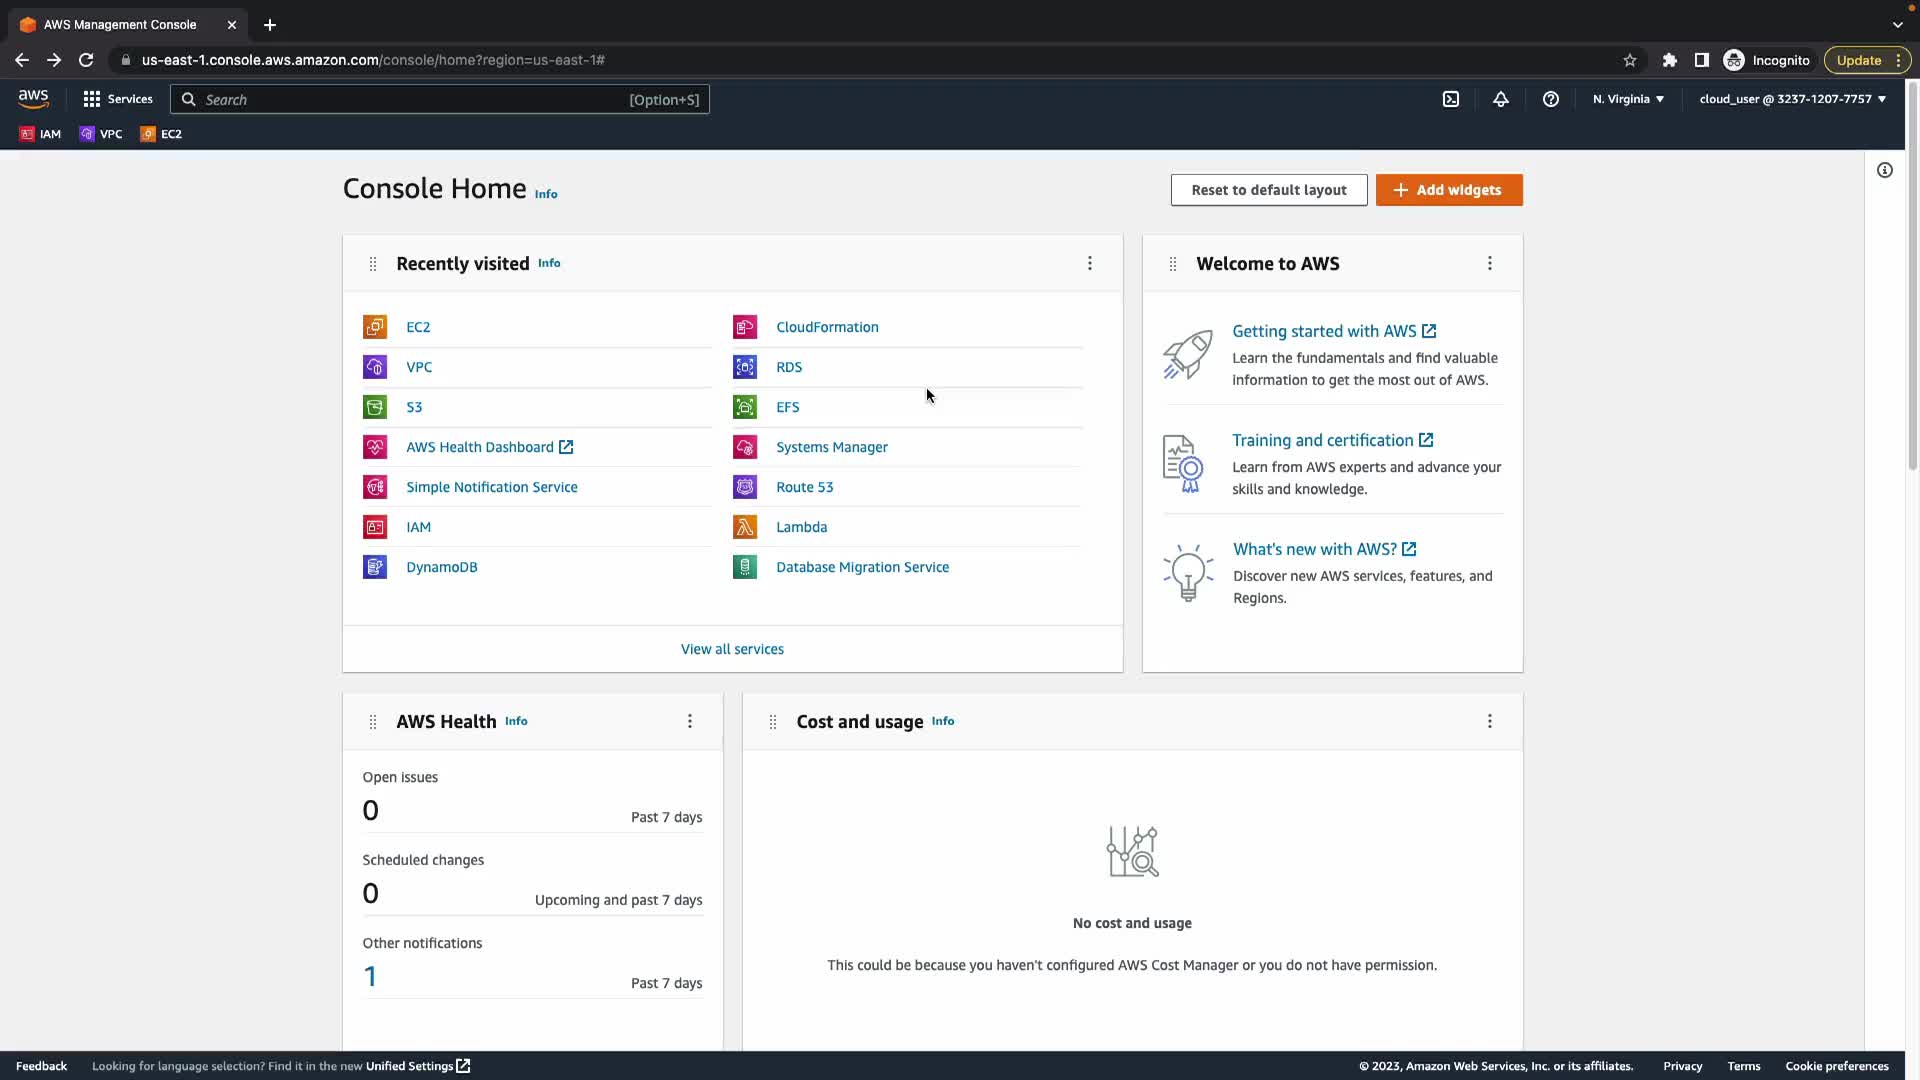Expand the N. Virginia region dropdown
Viewport: 1920px width, 1080px height.
[x=1628, y=99]
